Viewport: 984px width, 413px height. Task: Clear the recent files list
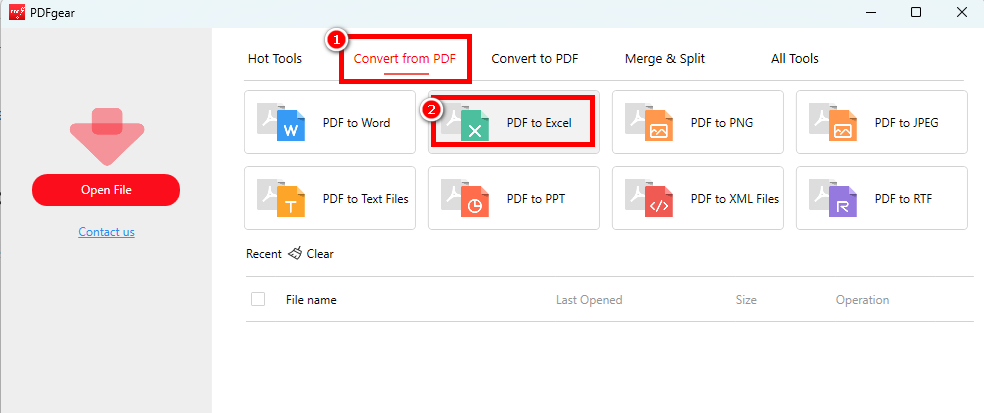coord(320,254)
